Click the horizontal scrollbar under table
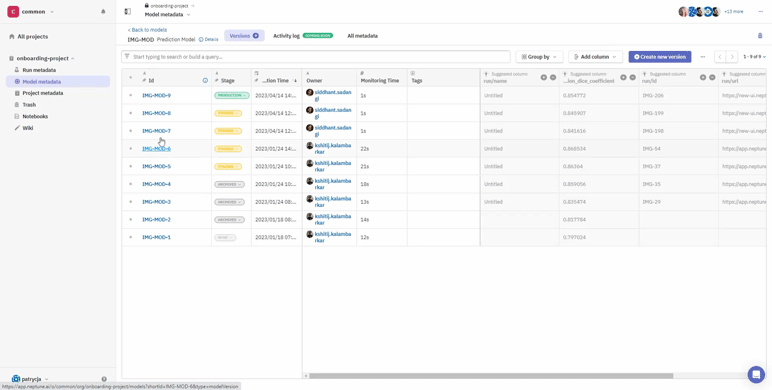The height and width of the screenshot is (390, 772). pos(491,376)
